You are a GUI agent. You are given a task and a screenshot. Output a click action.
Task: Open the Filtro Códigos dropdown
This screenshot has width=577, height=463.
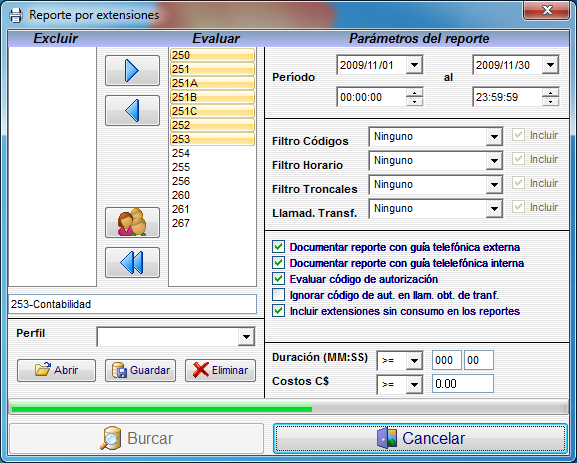[494, 137]
